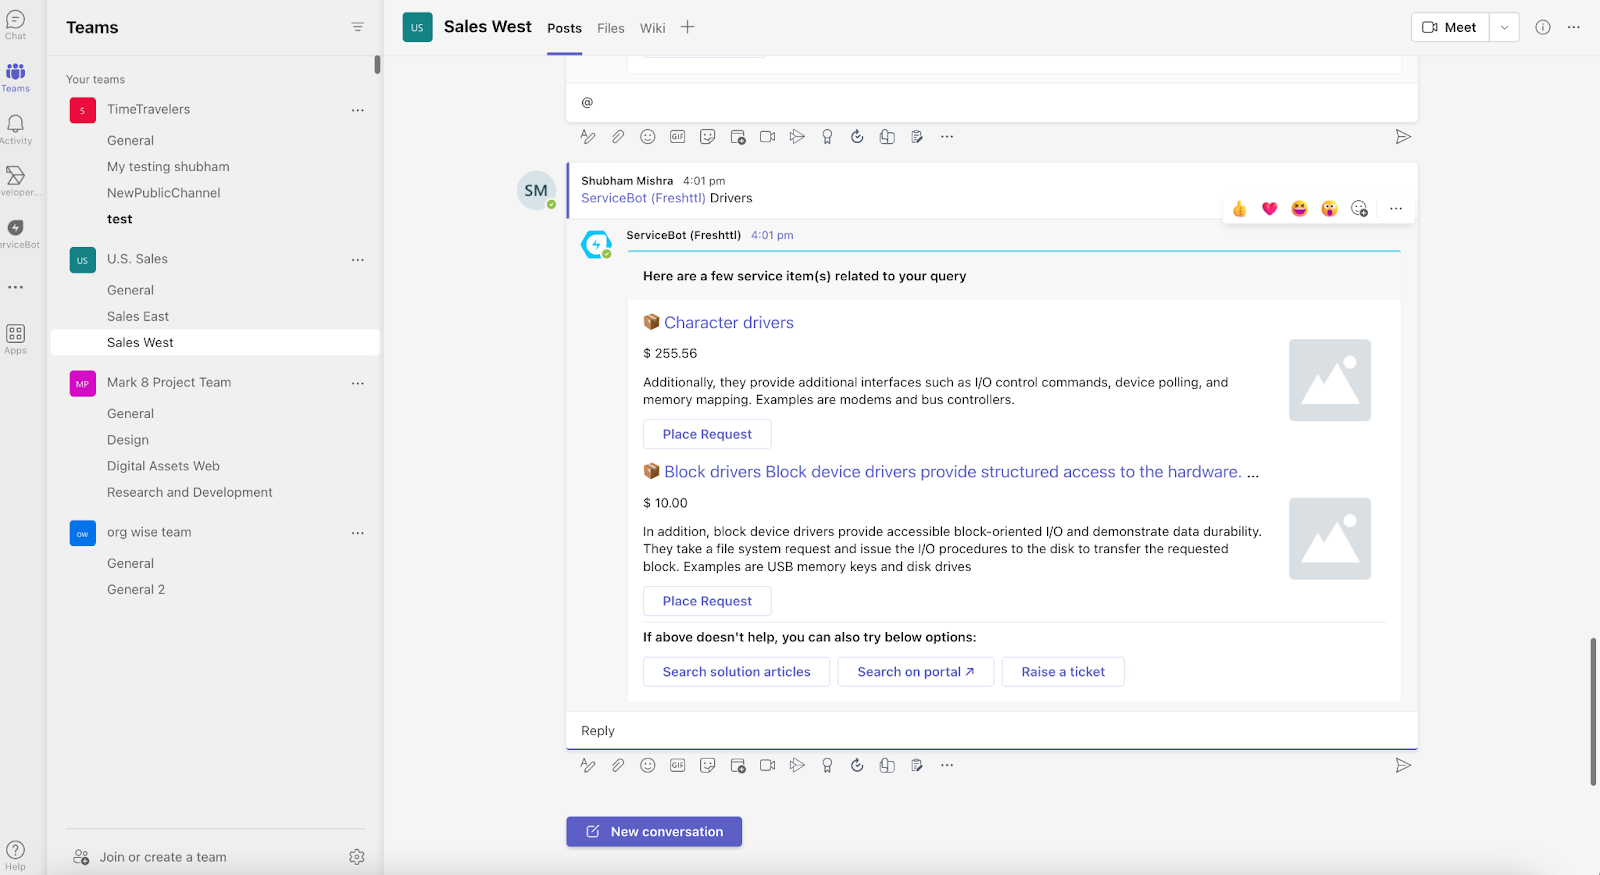Start a New conversation
Viewport: 1600px width, 875px height.
click(x=654, y=832)
